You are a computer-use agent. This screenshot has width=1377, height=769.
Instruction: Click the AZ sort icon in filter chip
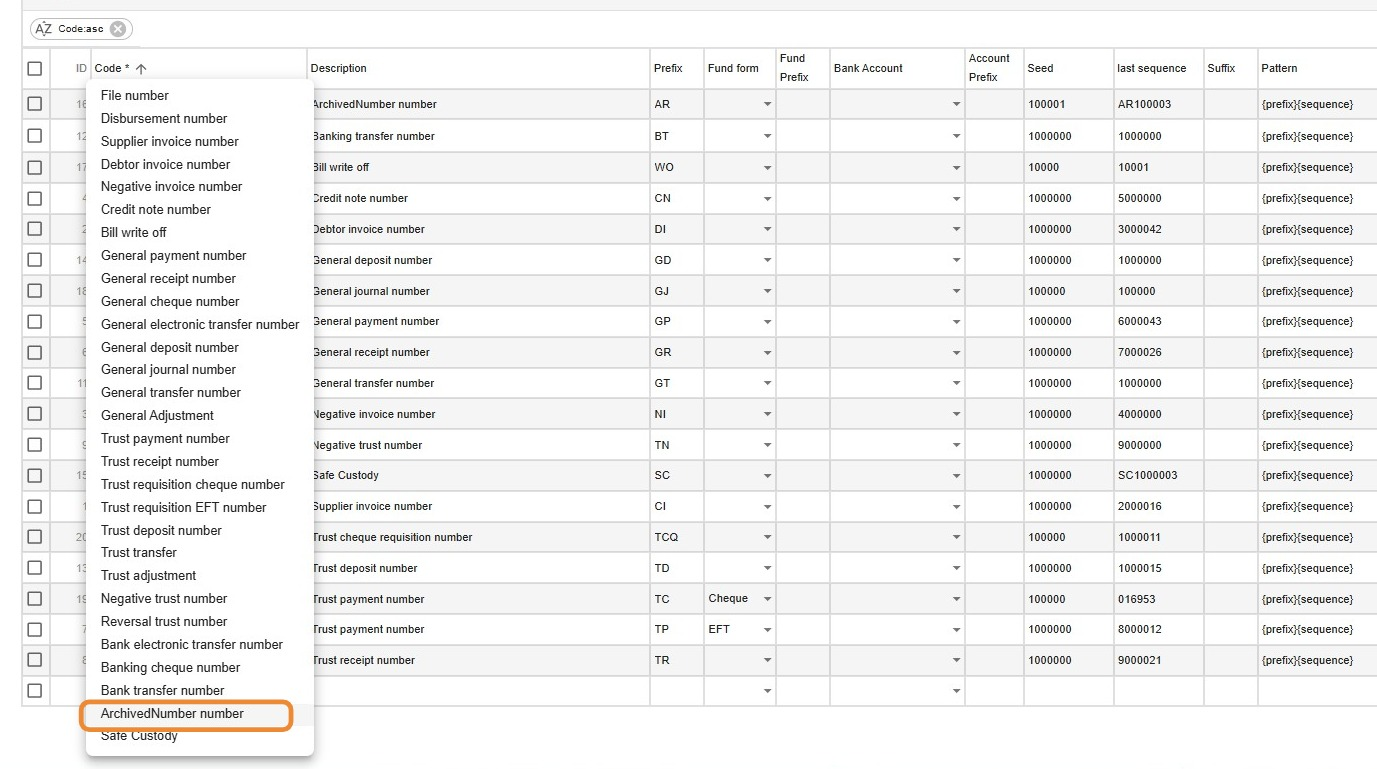coord(43,29)
